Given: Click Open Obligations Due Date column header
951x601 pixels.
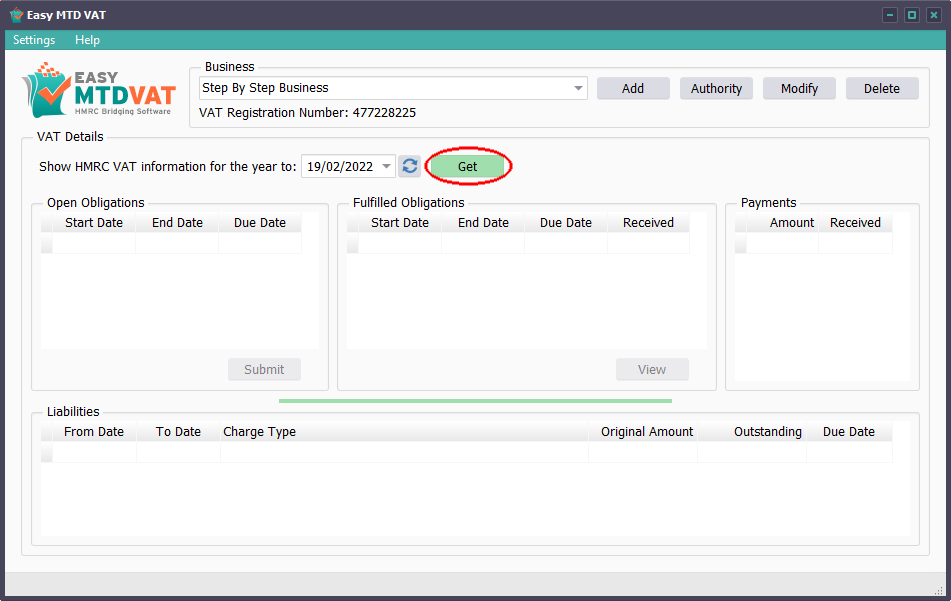Looking at the screenshot, I should (260, 223).
